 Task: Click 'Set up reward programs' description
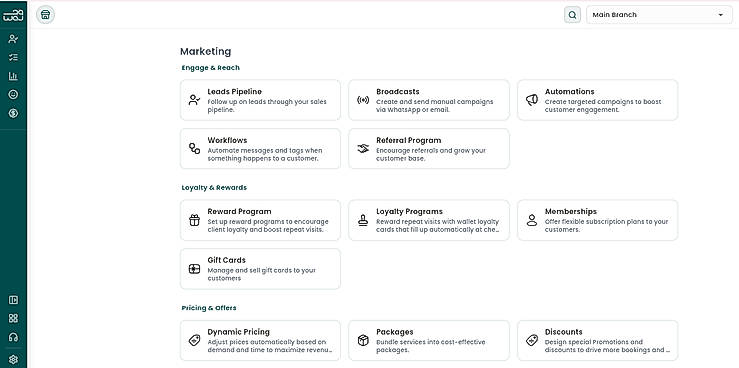(x=268, y=226)
